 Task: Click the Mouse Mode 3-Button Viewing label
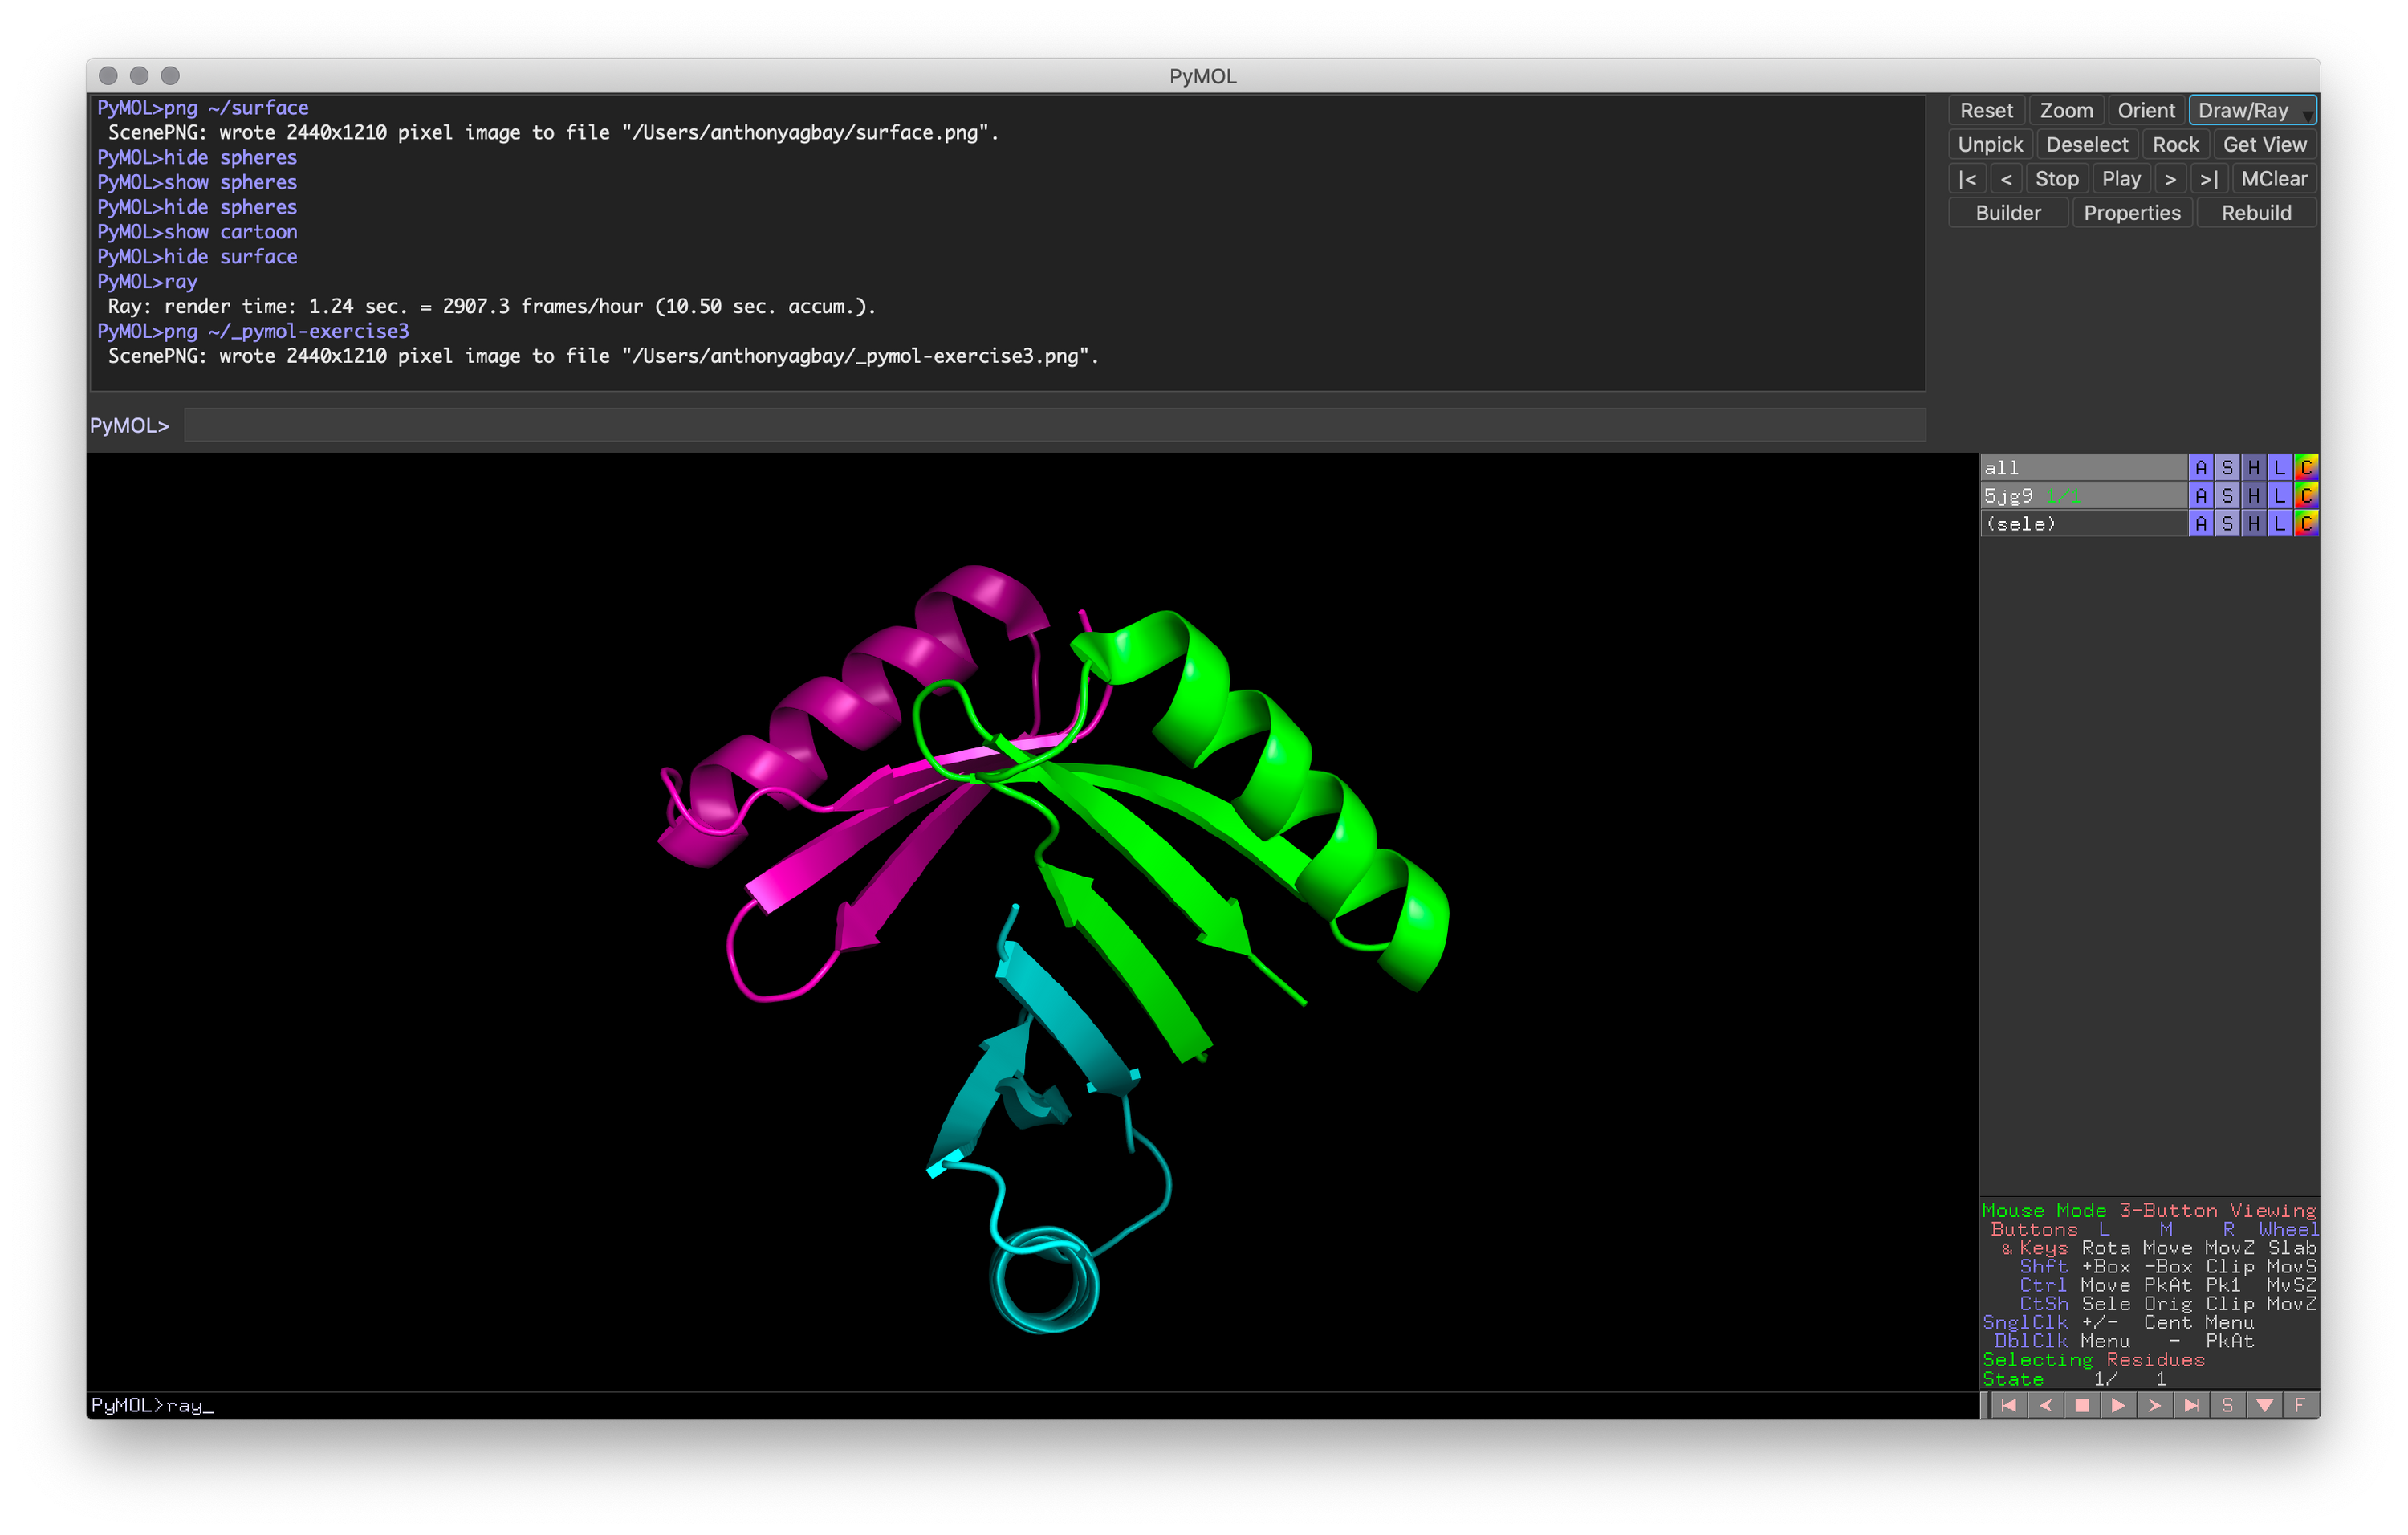click(2149, 1210)
